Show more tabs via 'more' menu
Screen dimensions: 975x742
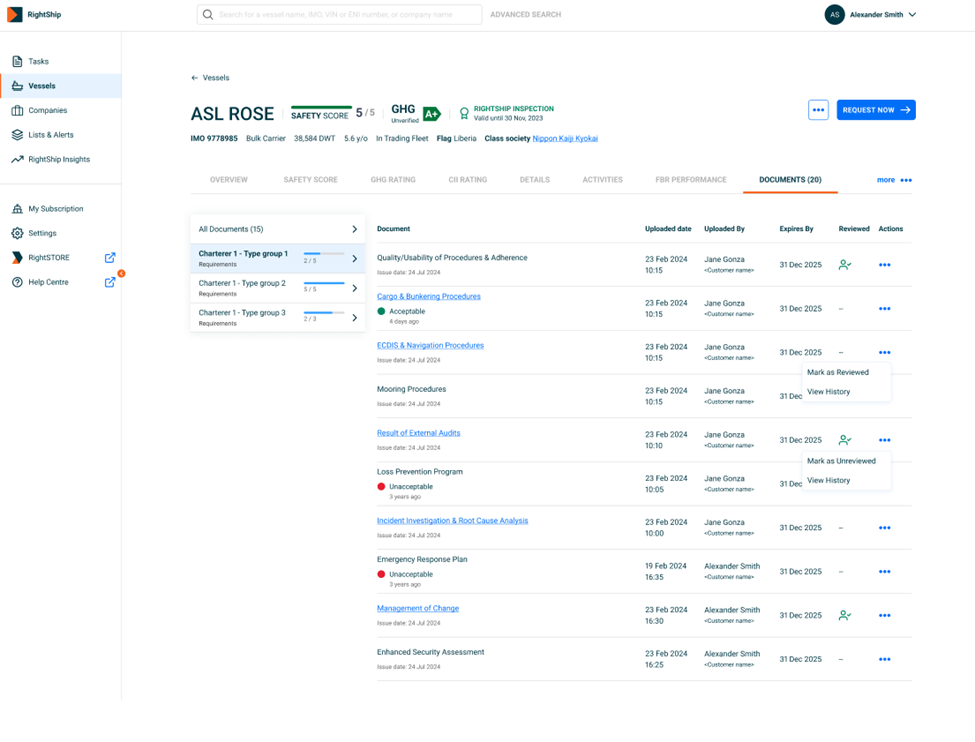pyautogui.click(x=894, y=180)
